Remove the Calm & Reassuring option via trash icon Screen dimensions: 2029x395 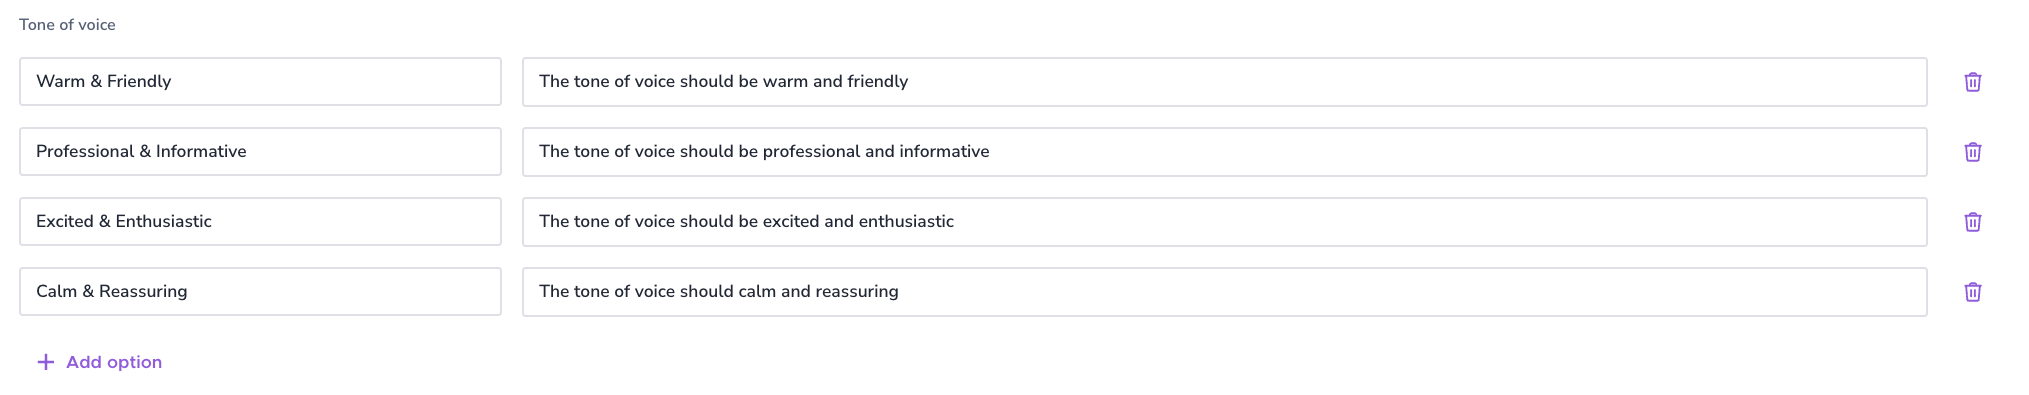(1972, 292)
